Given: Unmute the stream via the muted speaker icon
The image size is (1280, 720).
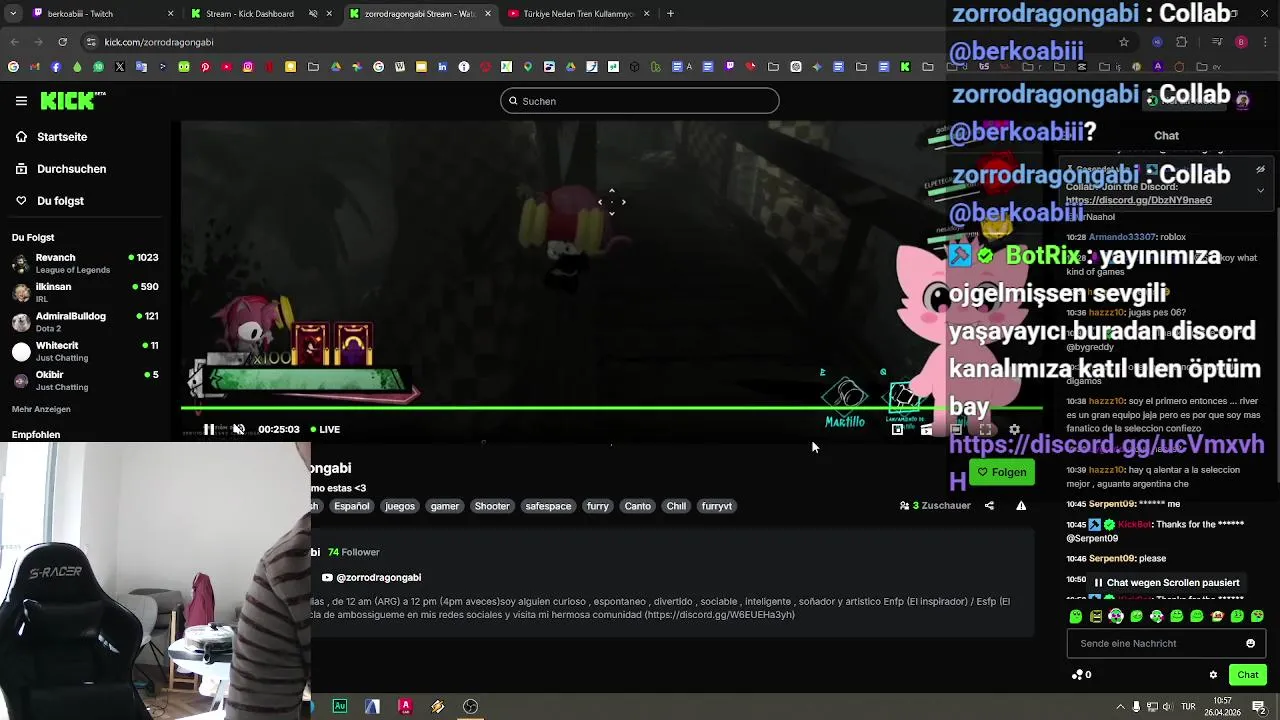Looking at the screenshot, I should 239,429.
